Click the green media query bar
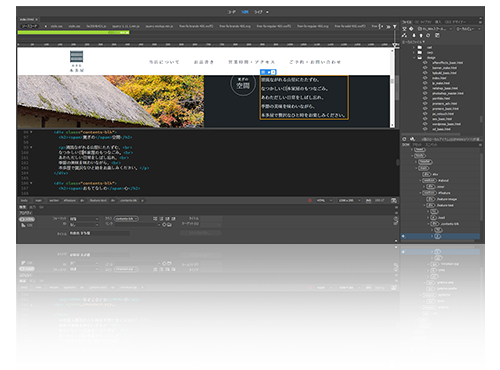 (74, 32)
